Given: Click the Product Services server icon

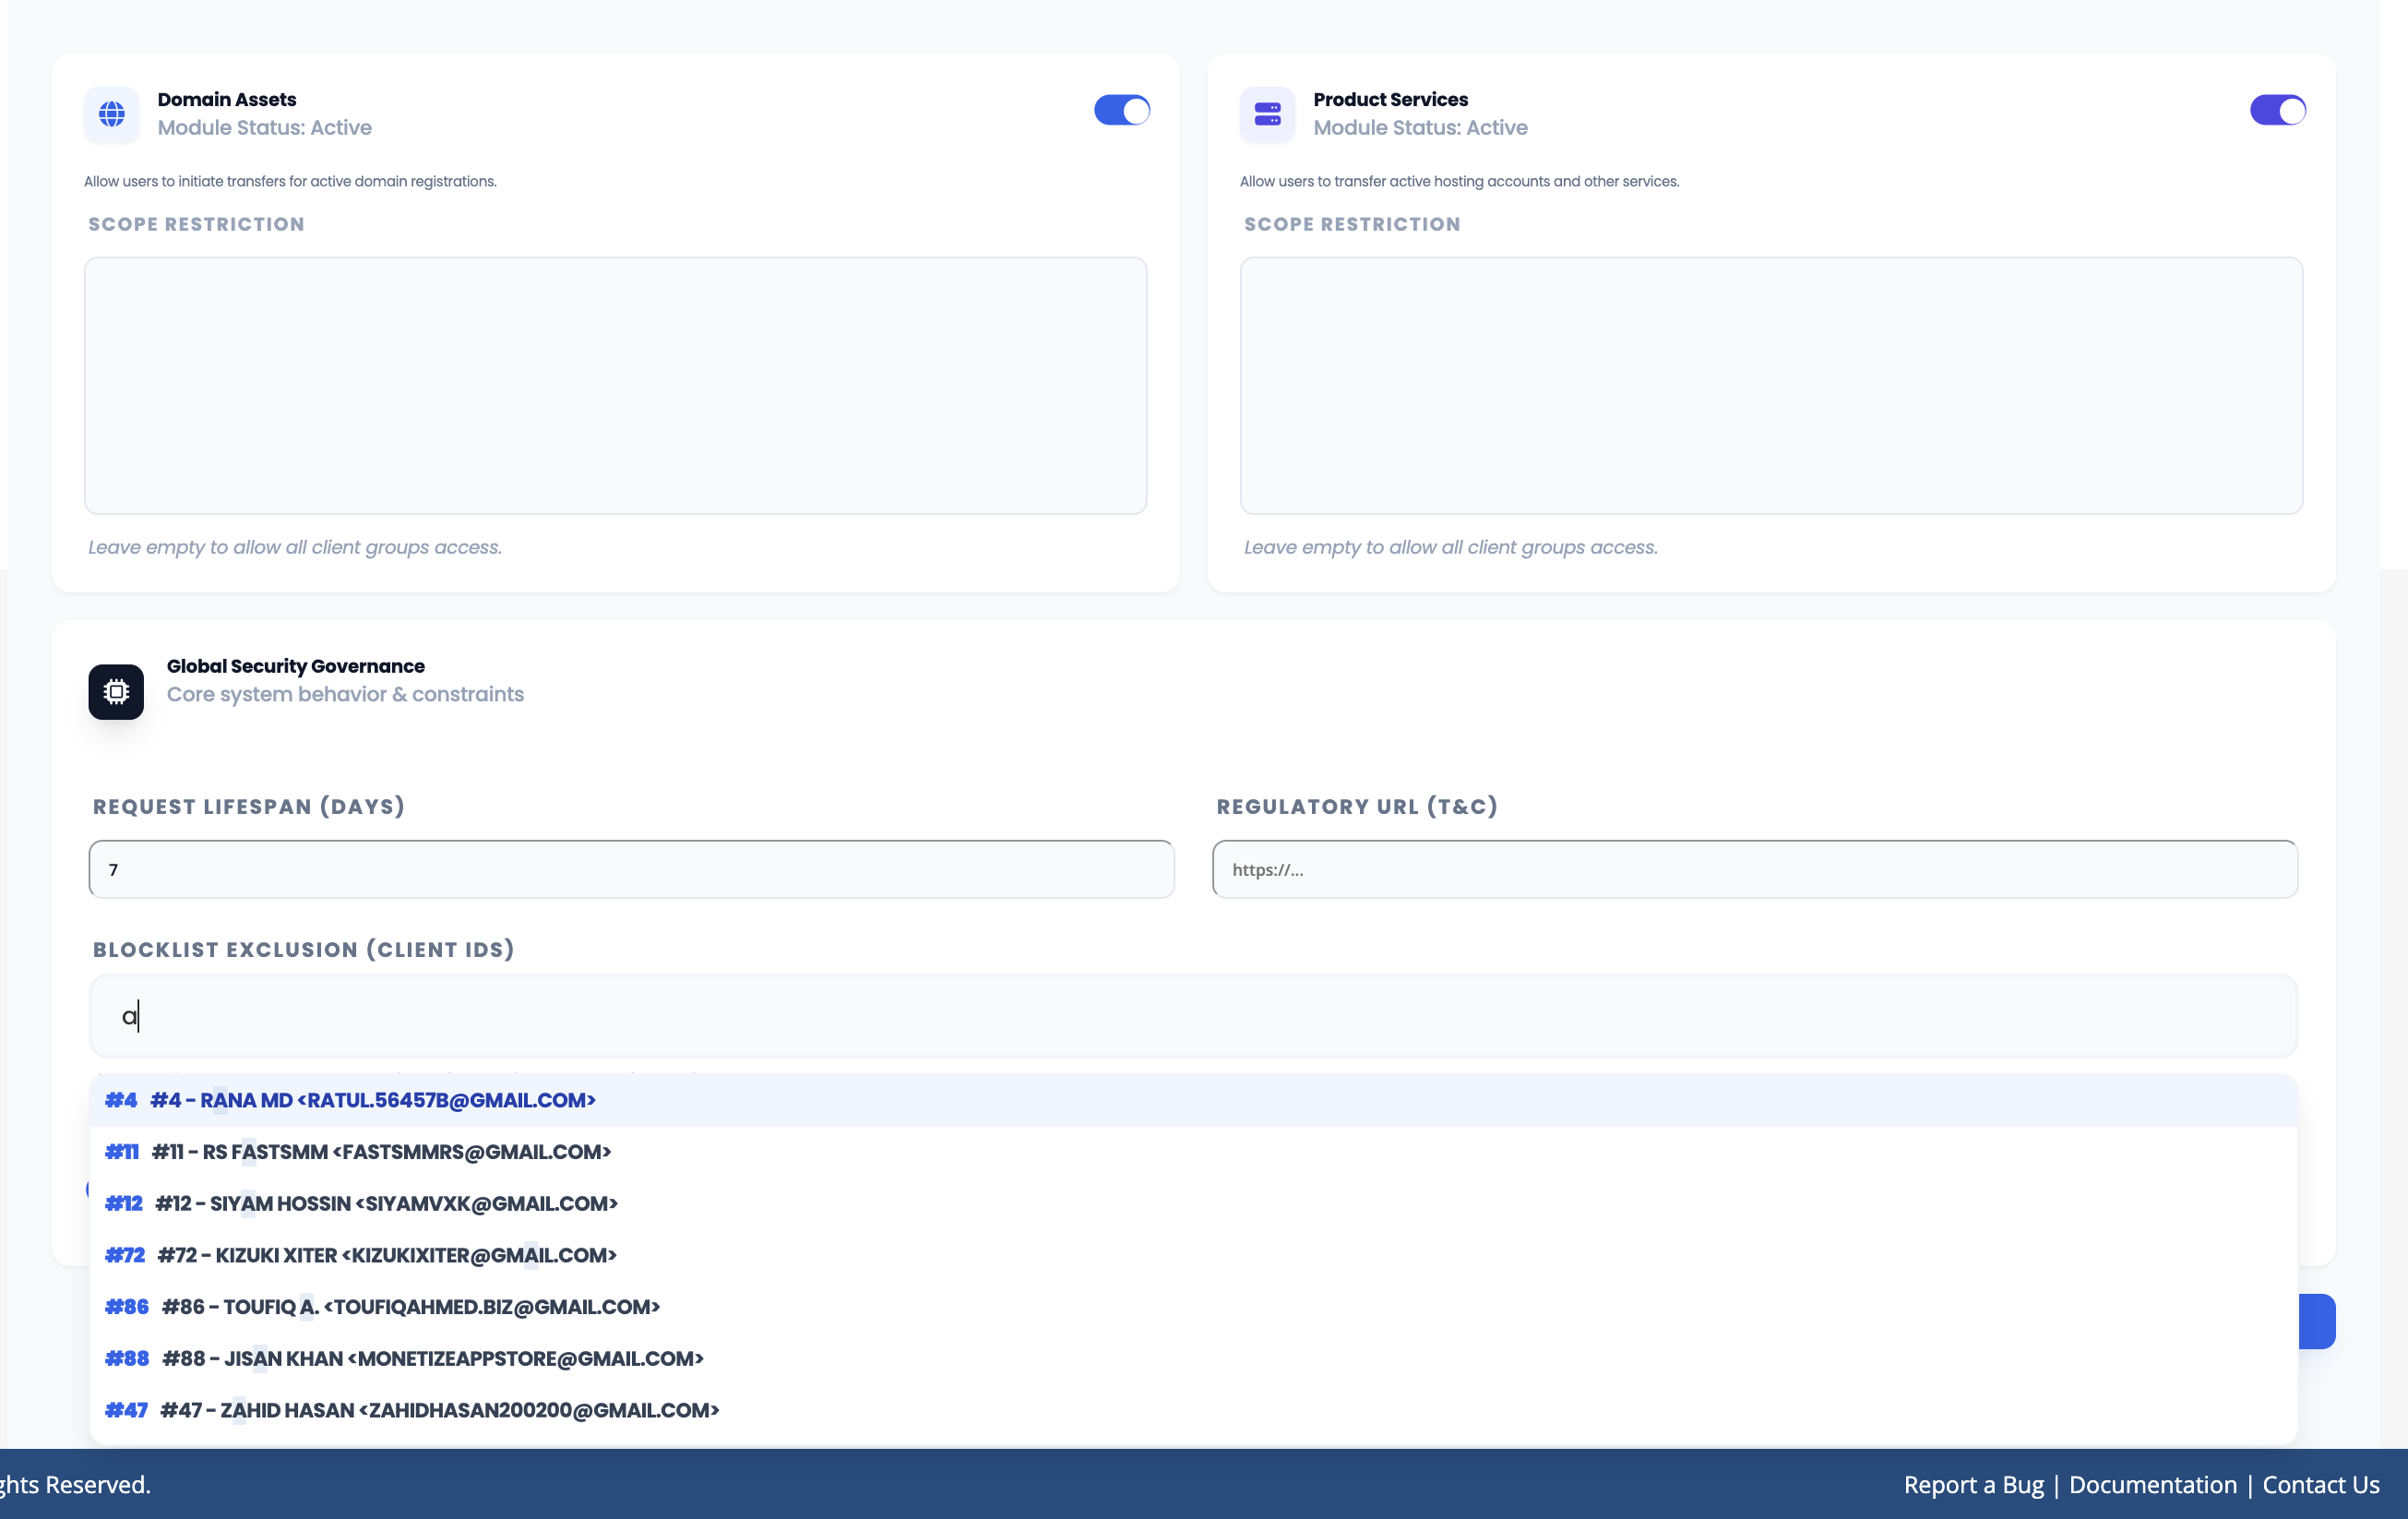Looking at the screenshot, I should [x=1267, y=114].
